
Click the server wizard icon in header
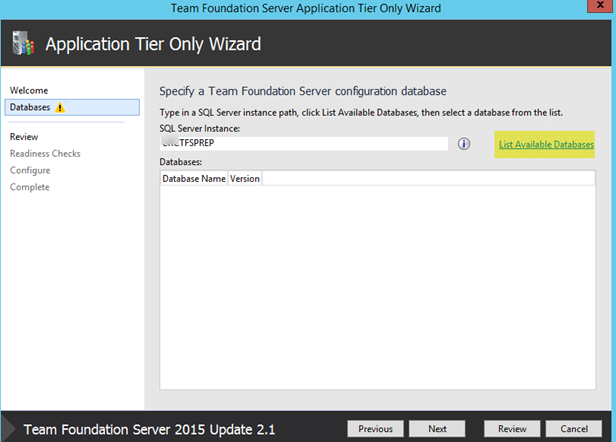pos(23,43)
